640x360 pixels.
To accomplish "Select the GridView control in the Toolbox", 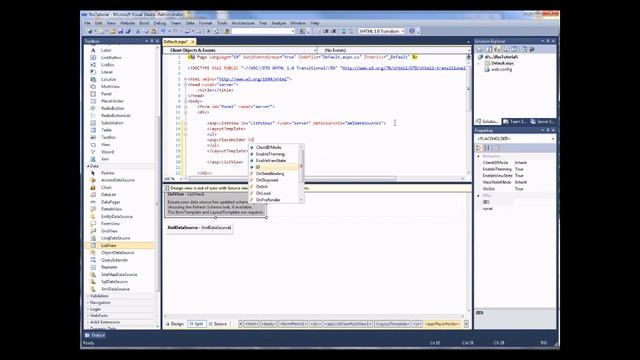I will 109,231.
